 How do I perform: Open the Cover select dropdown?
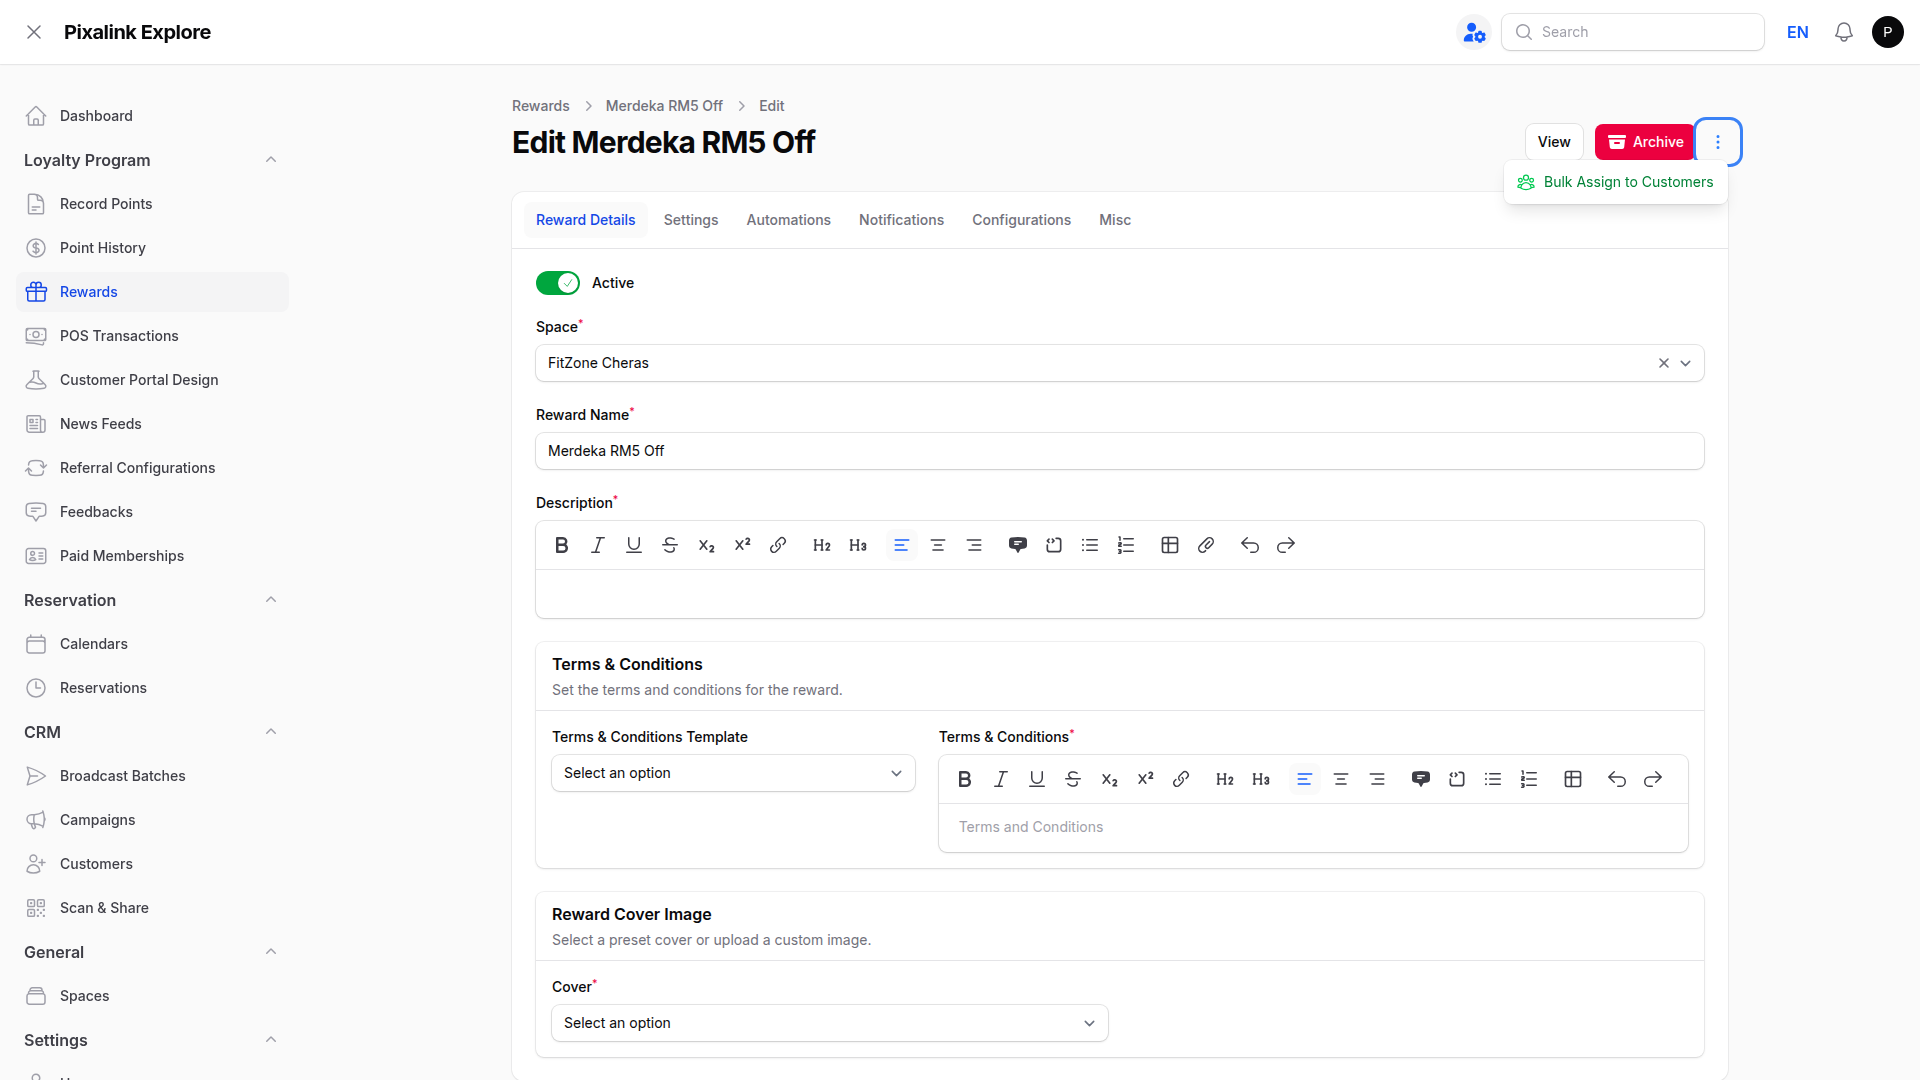pos(829,1023)
